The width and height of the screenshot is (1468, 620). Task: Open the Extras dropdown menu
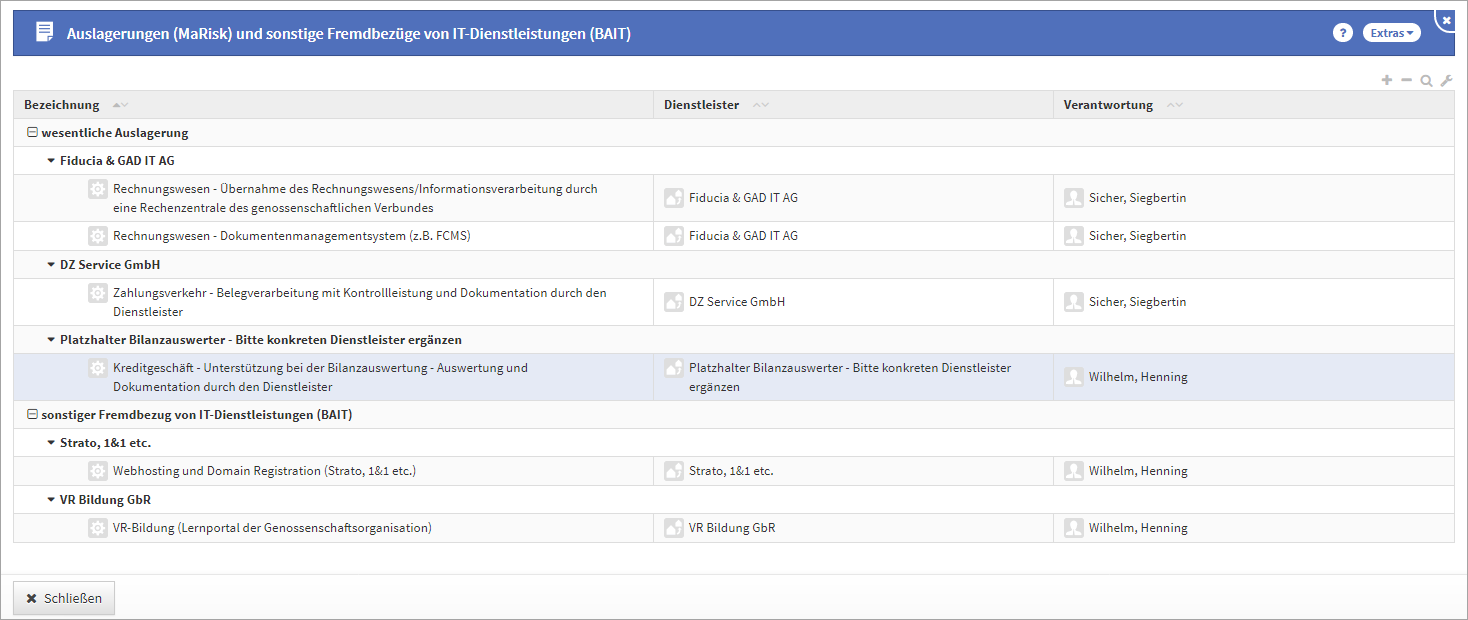[1391, 33]
